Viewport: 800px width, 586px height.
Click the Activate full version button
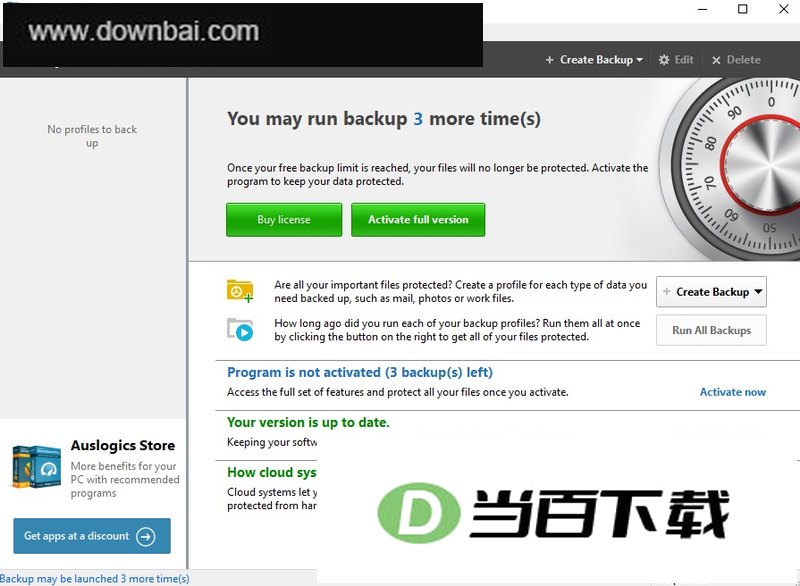coord(418,220)
